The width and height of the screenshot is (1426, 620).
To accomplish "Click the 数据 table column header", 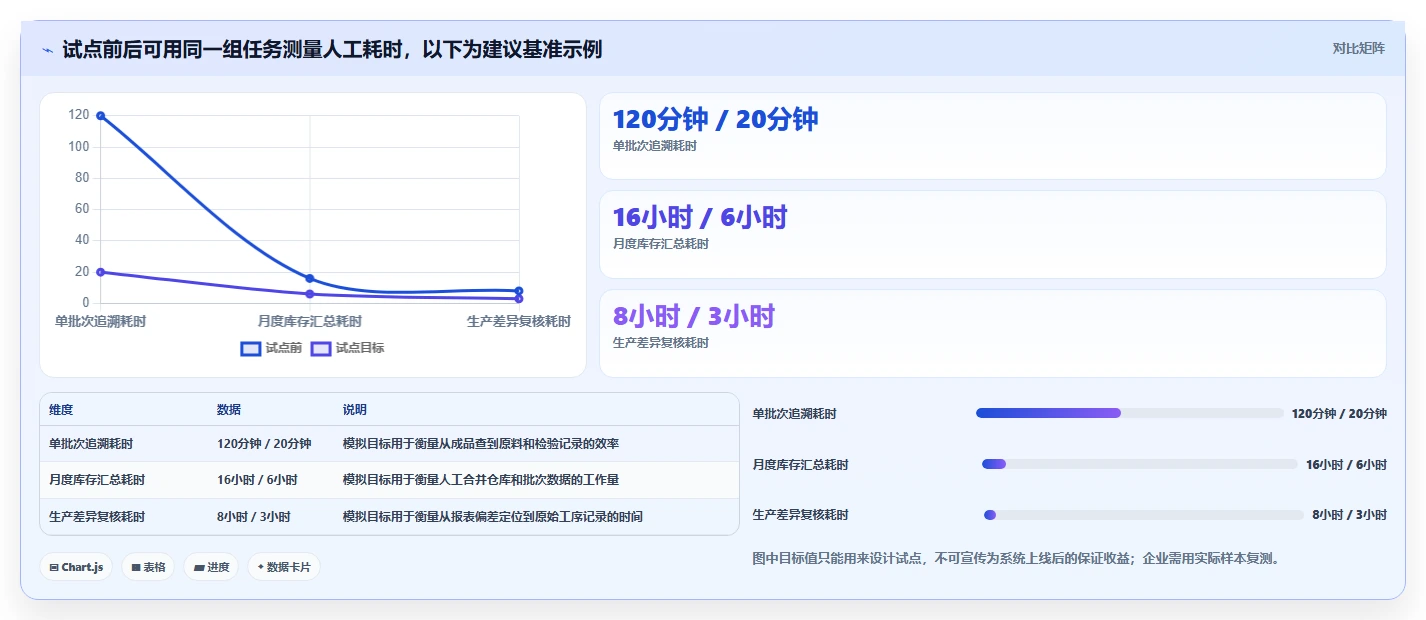I will pyautogui.click(x=228, y=410).
